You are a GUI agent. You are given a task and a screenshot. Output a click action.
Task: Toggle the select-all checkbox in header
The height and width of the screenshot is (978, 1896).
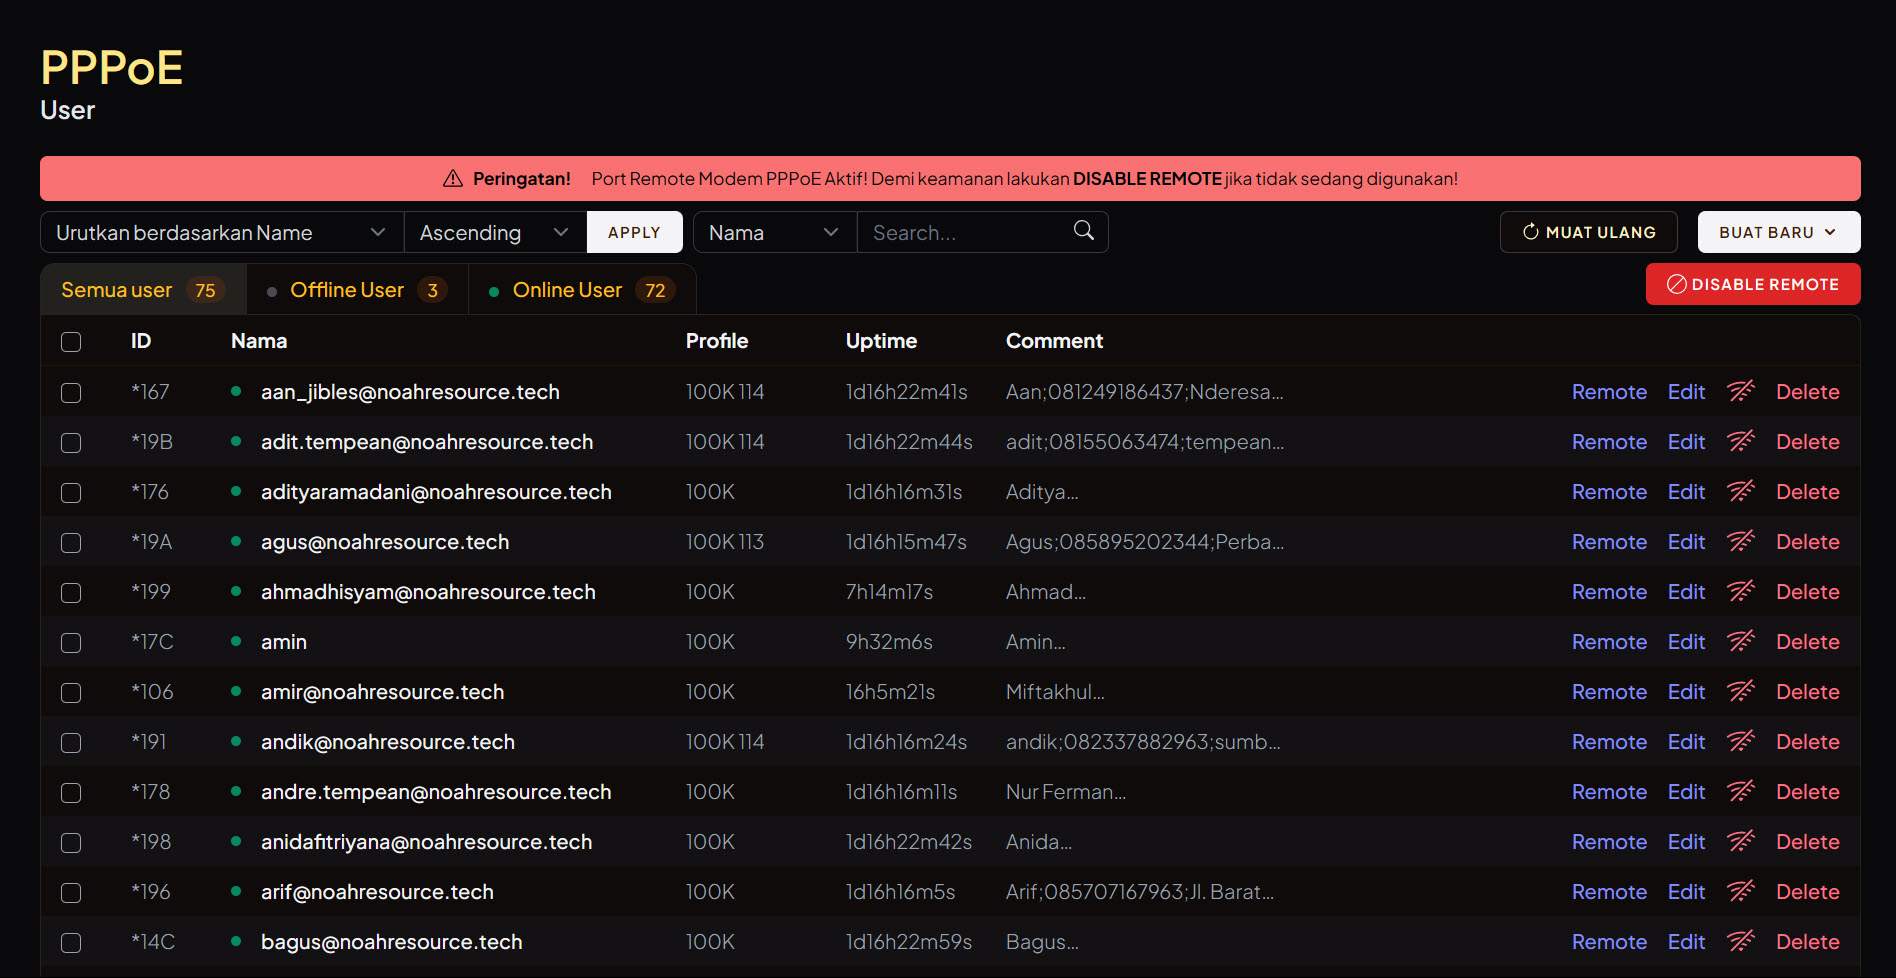[71, 342]
